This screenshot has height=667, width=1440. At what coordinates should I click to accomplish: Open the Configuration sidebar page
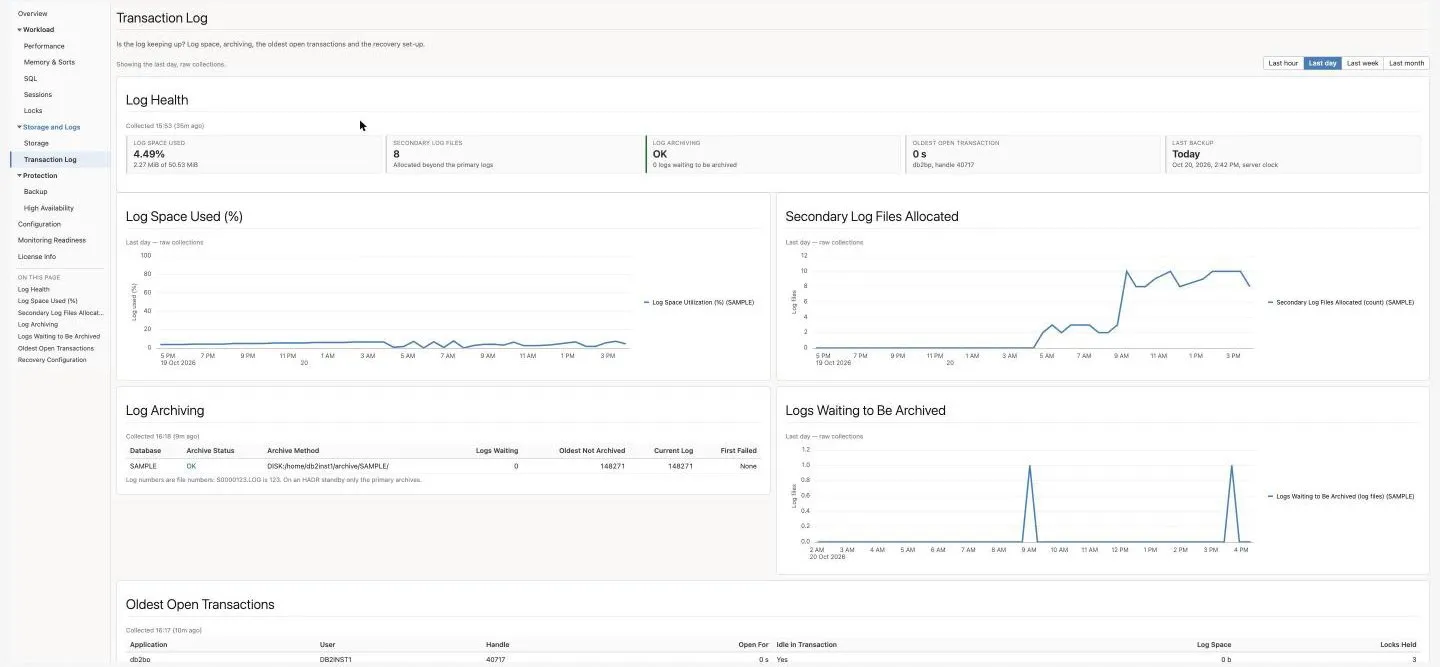[x=39, y=224]
